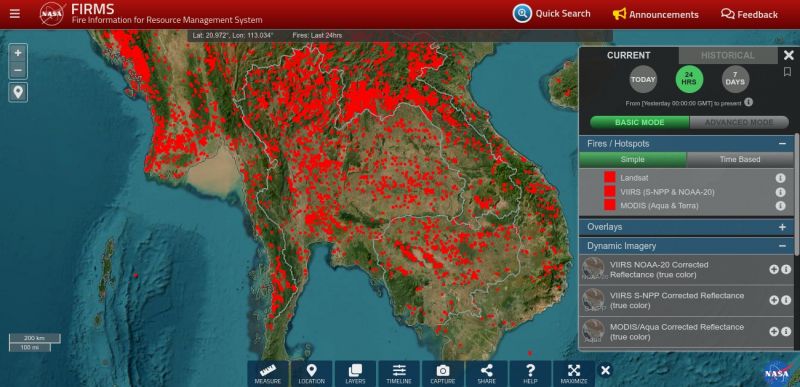Select the TODAY time range
This screenshot has height=387, width=800.
(643, 80)
